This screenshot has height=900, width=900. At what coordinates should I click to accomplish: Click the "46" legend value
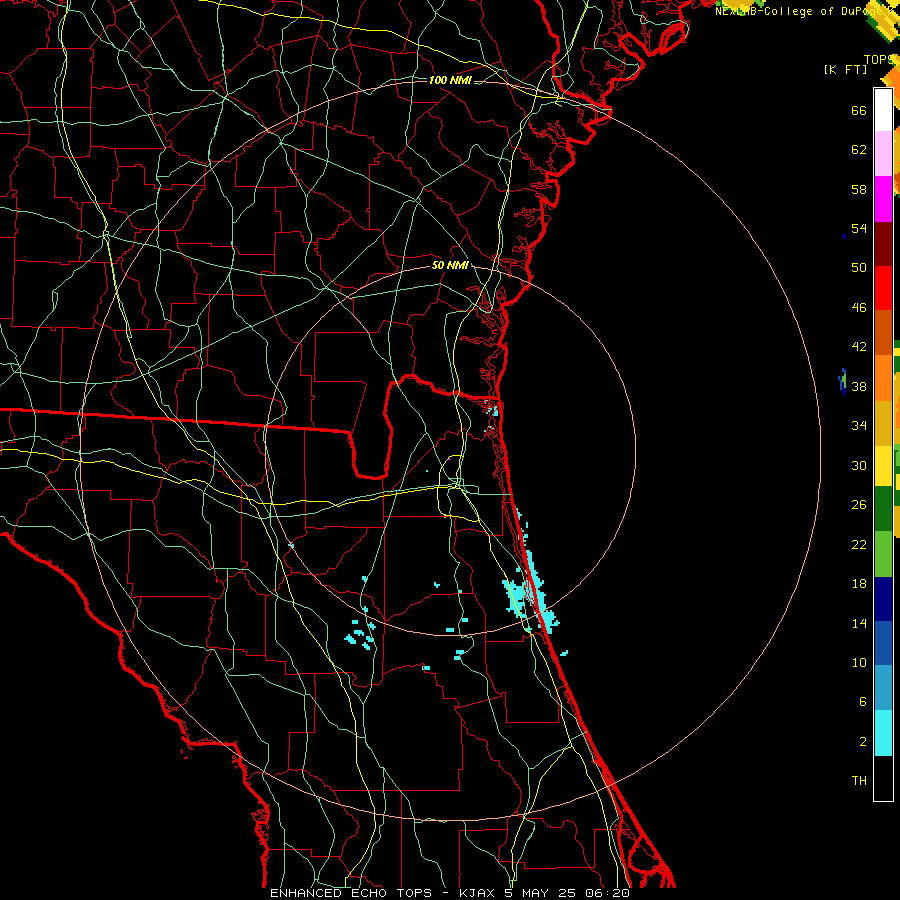coord(859,308)
